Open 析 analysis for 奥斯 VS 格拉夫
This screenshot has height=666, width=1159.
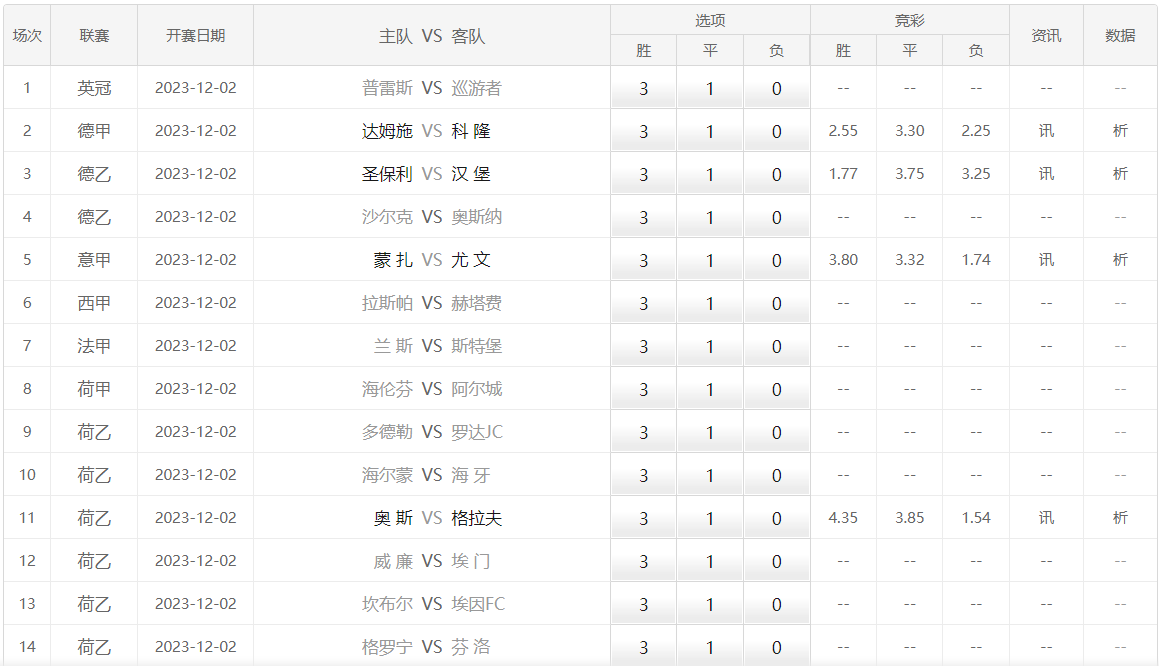click(x=1120, y=517)
